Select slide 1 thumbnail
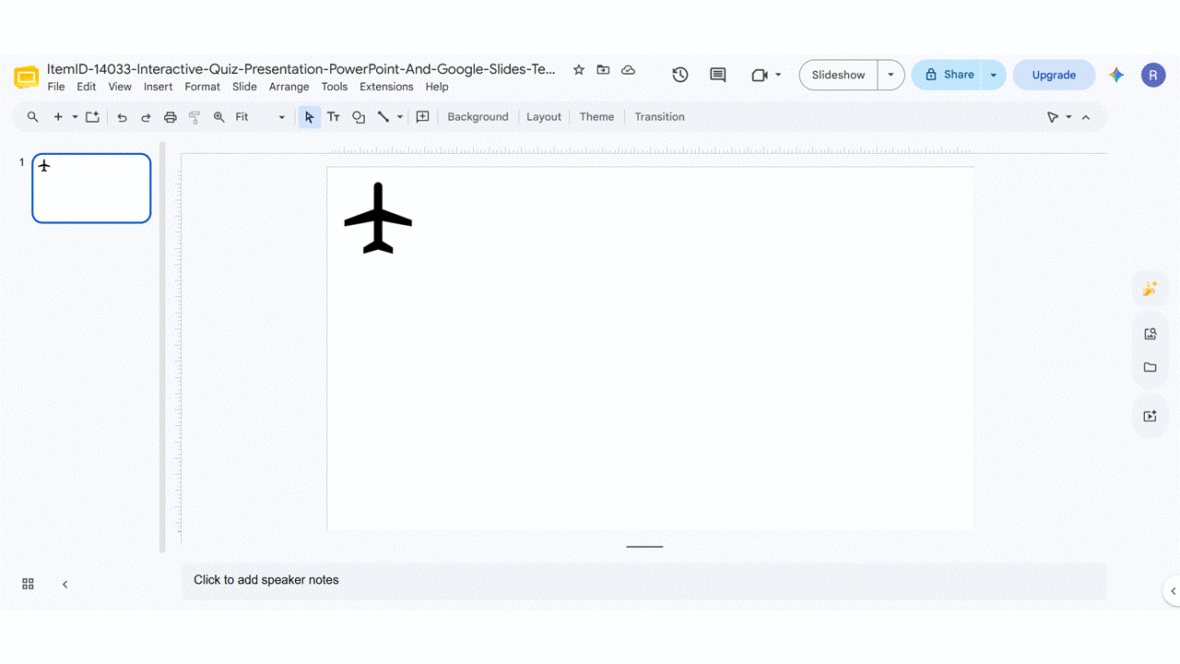This screenshot has width=1180, height=664. tap(91, 188)
